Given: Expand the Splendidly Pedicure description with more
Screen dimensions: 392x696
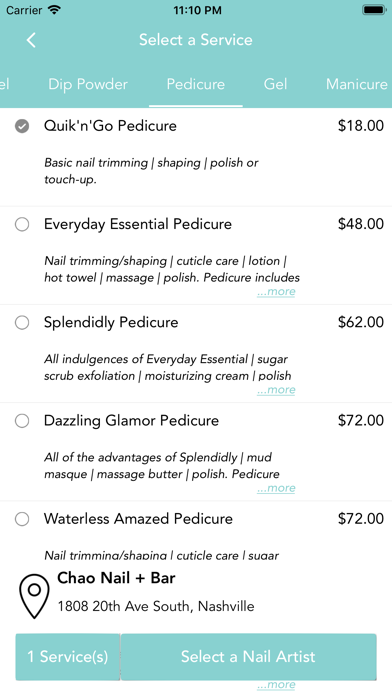Looking at the screenshot, I should (276, 390).
